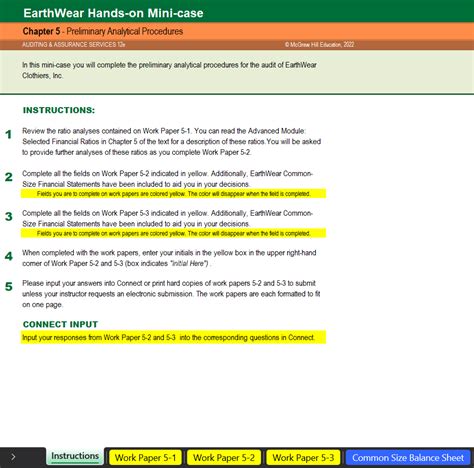
Task: Click the green step number 5
Action: pyautogui.click(x=8, y=287)
